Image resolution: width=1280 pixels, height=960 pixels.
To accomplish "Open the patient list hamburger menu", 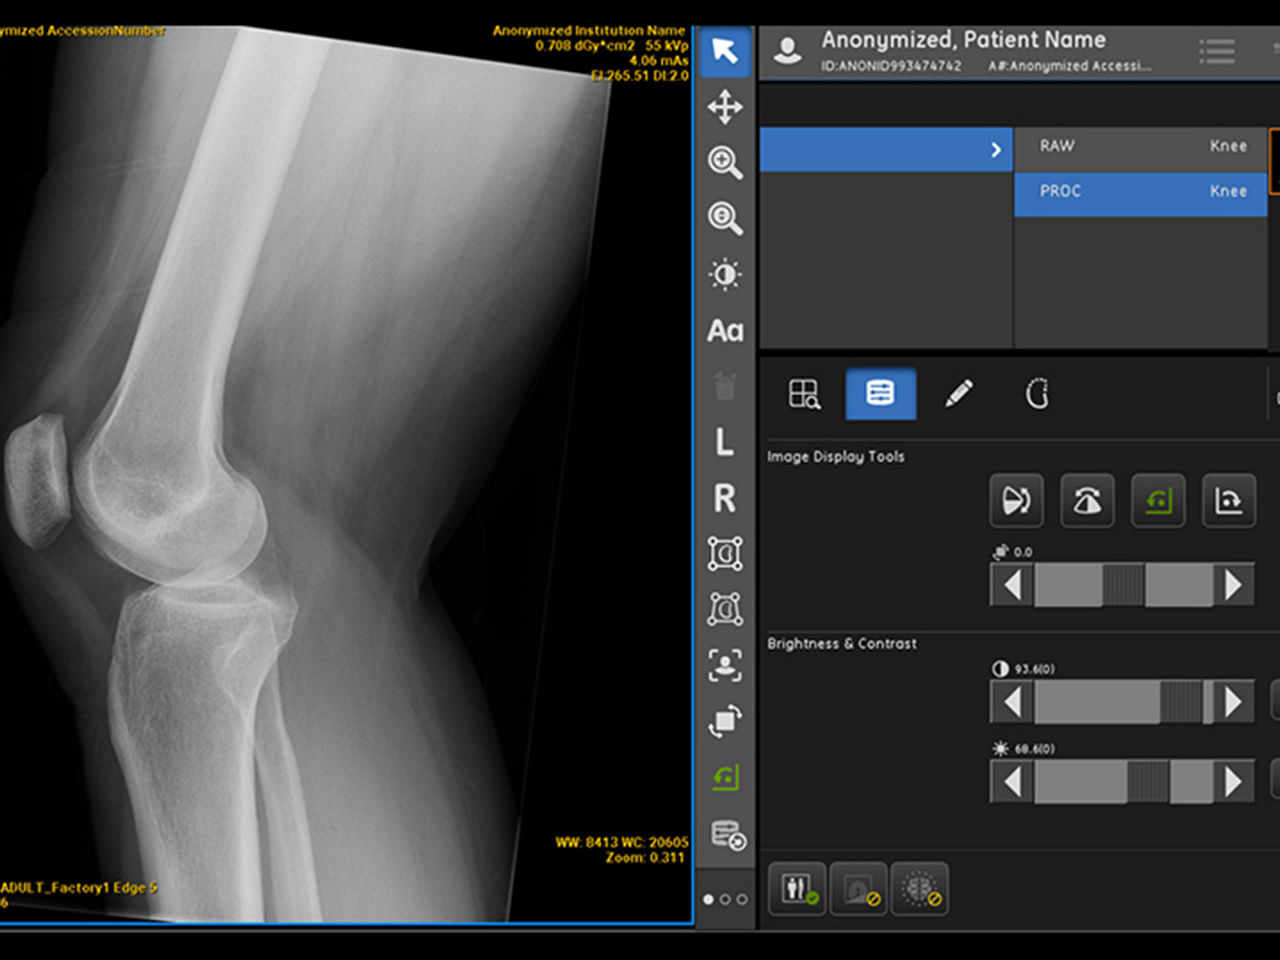I will tap(1216, 50).
